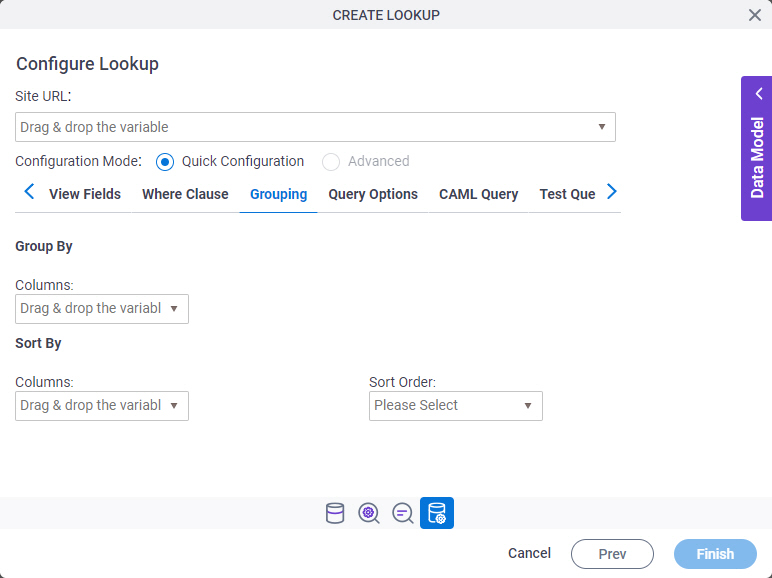Click the Configuration Mode label
The width and height of the screenshot is (772, 578).
(78, 161)
